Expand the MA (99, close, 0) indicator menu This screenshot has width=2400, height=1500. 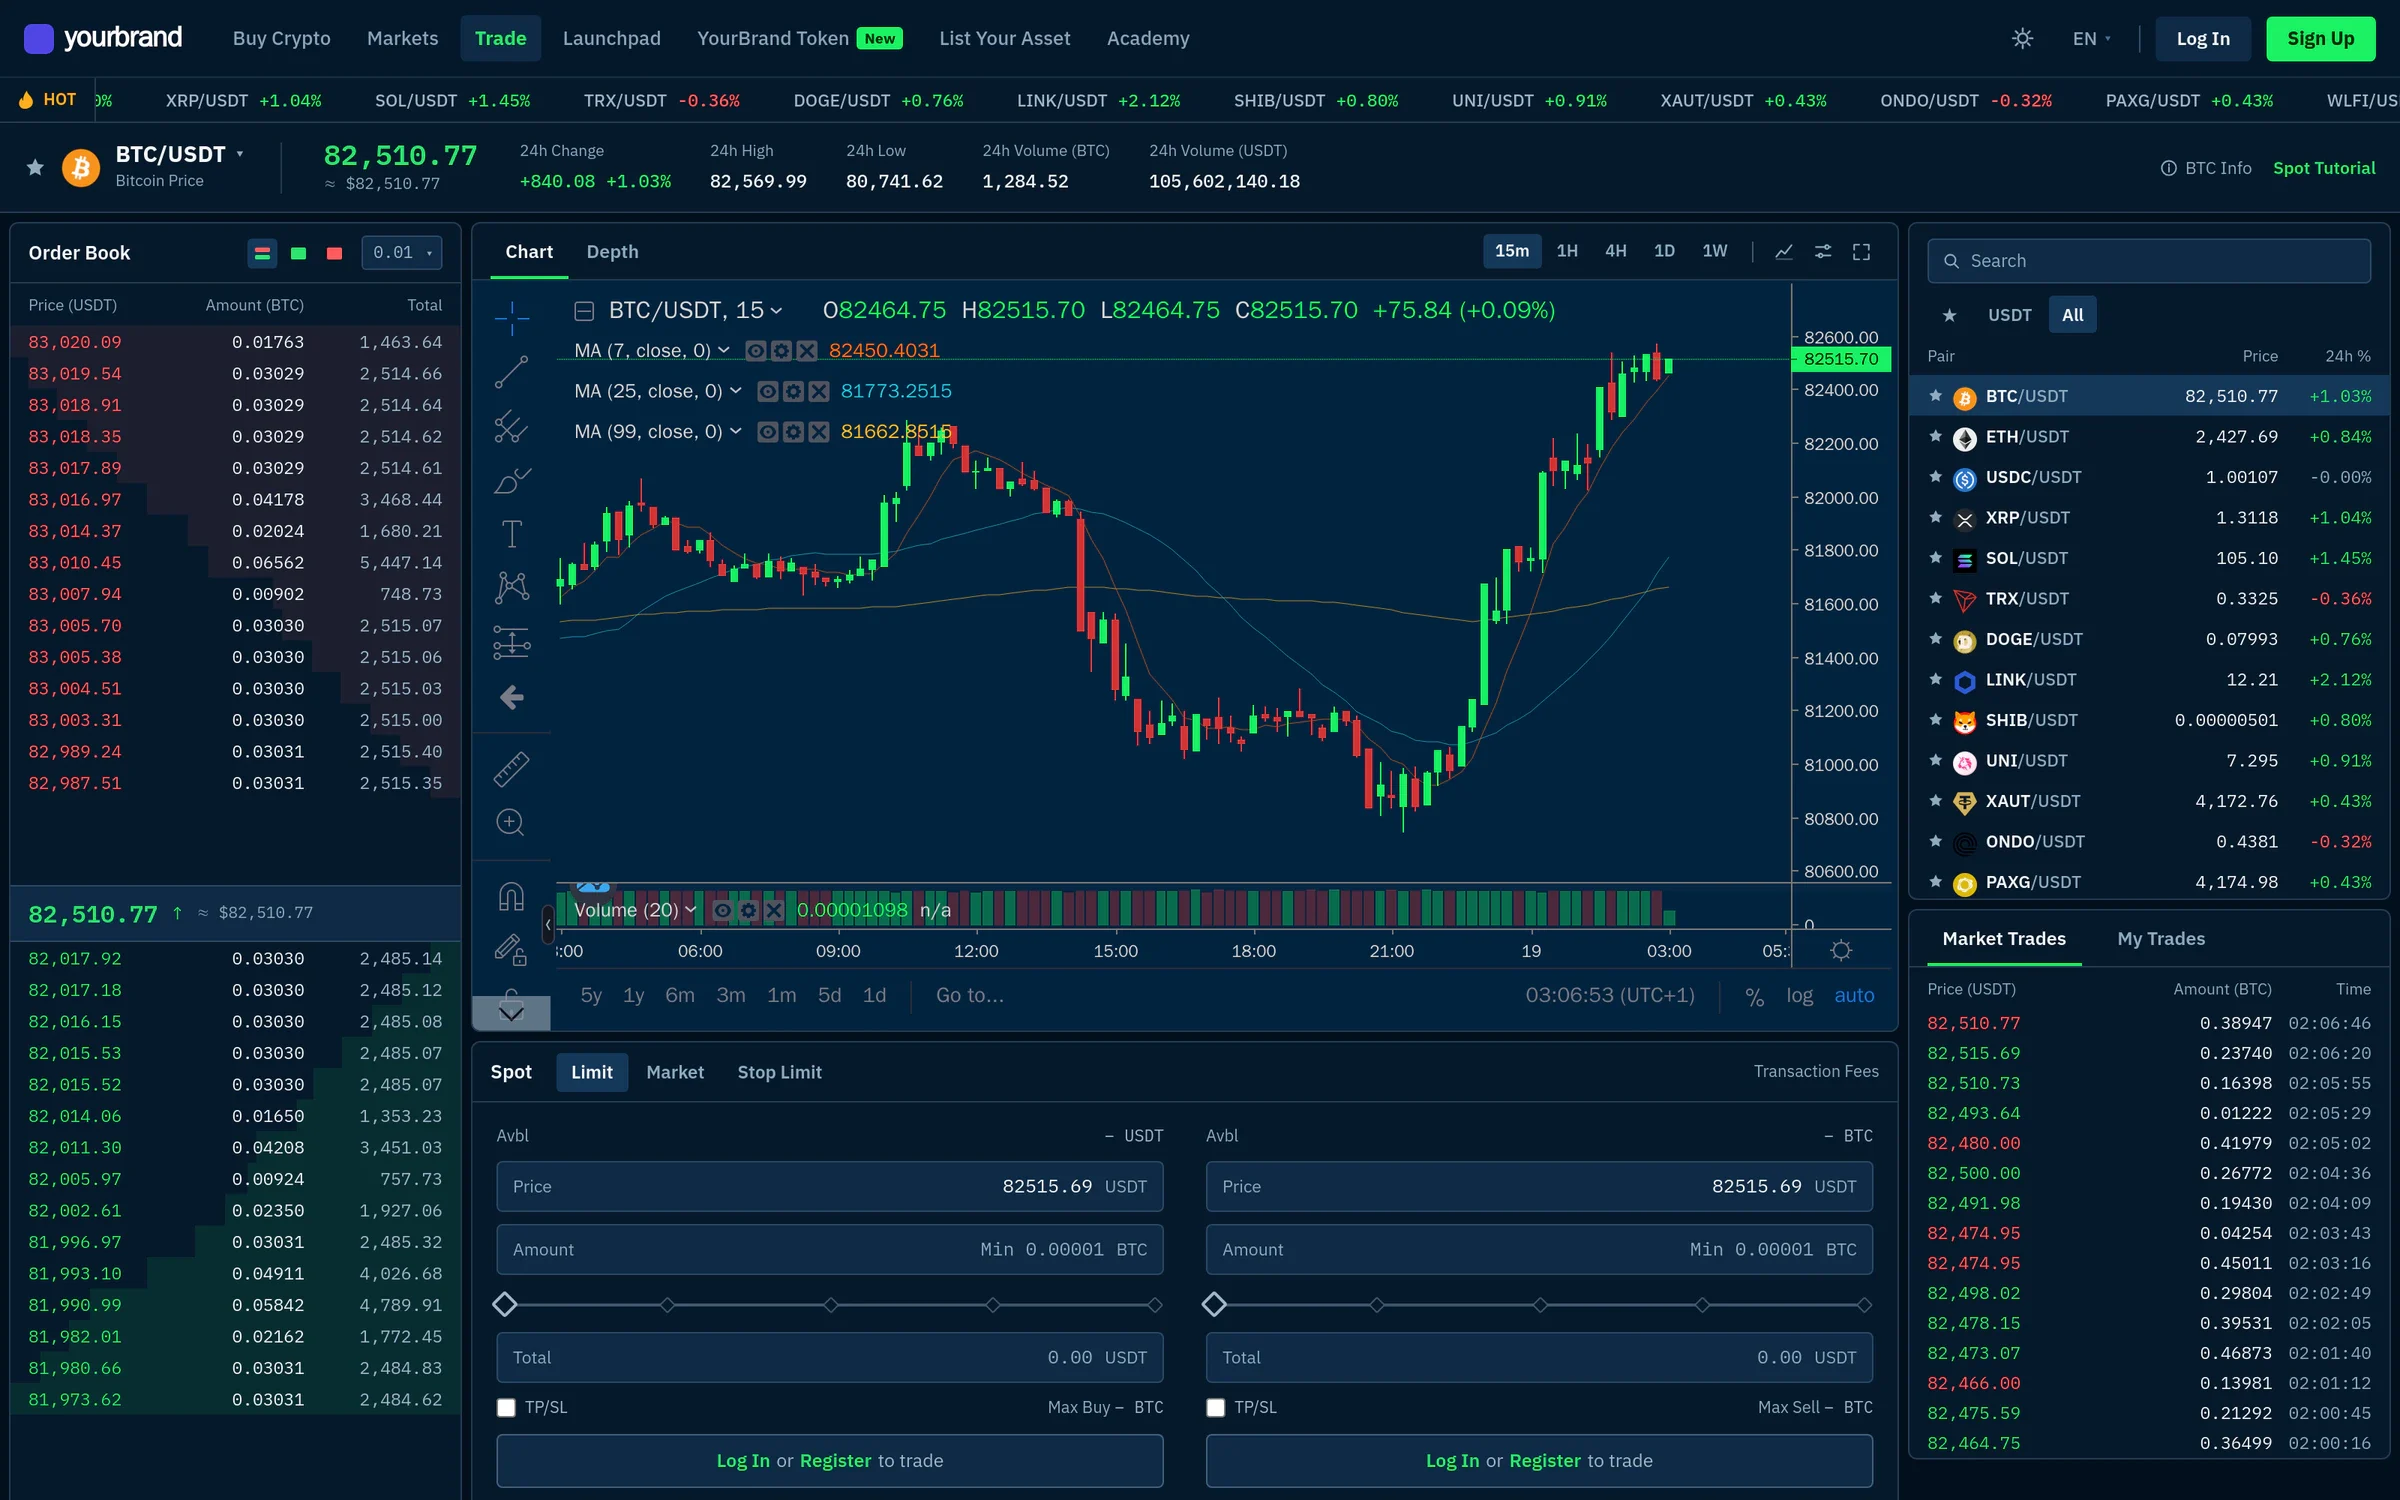pyautogui.click(x=736, y=431)
